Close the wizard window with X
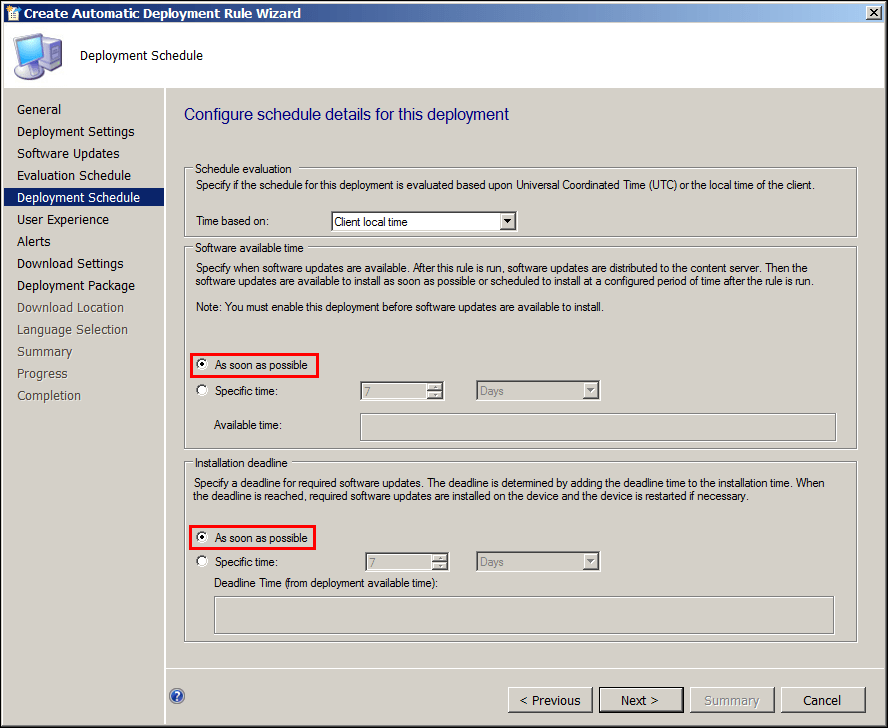888x728 pixels. pyautogui.click(x=873, y=13)
